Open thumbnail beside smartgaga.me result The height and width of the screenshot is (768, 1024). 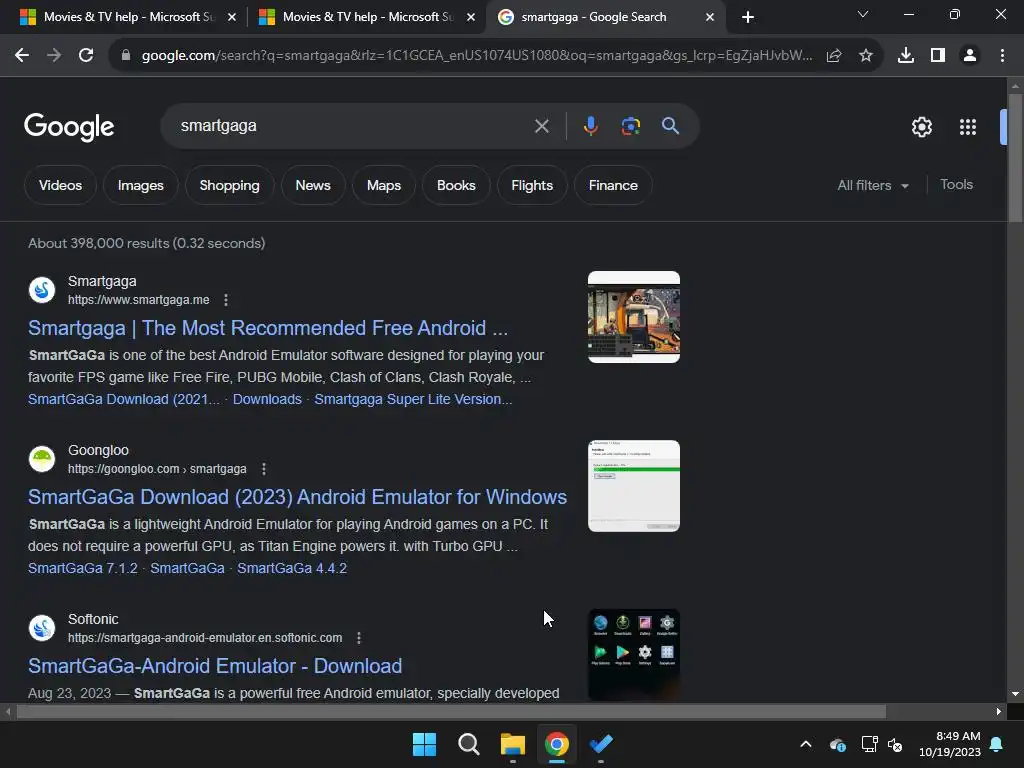click(633, 317)
